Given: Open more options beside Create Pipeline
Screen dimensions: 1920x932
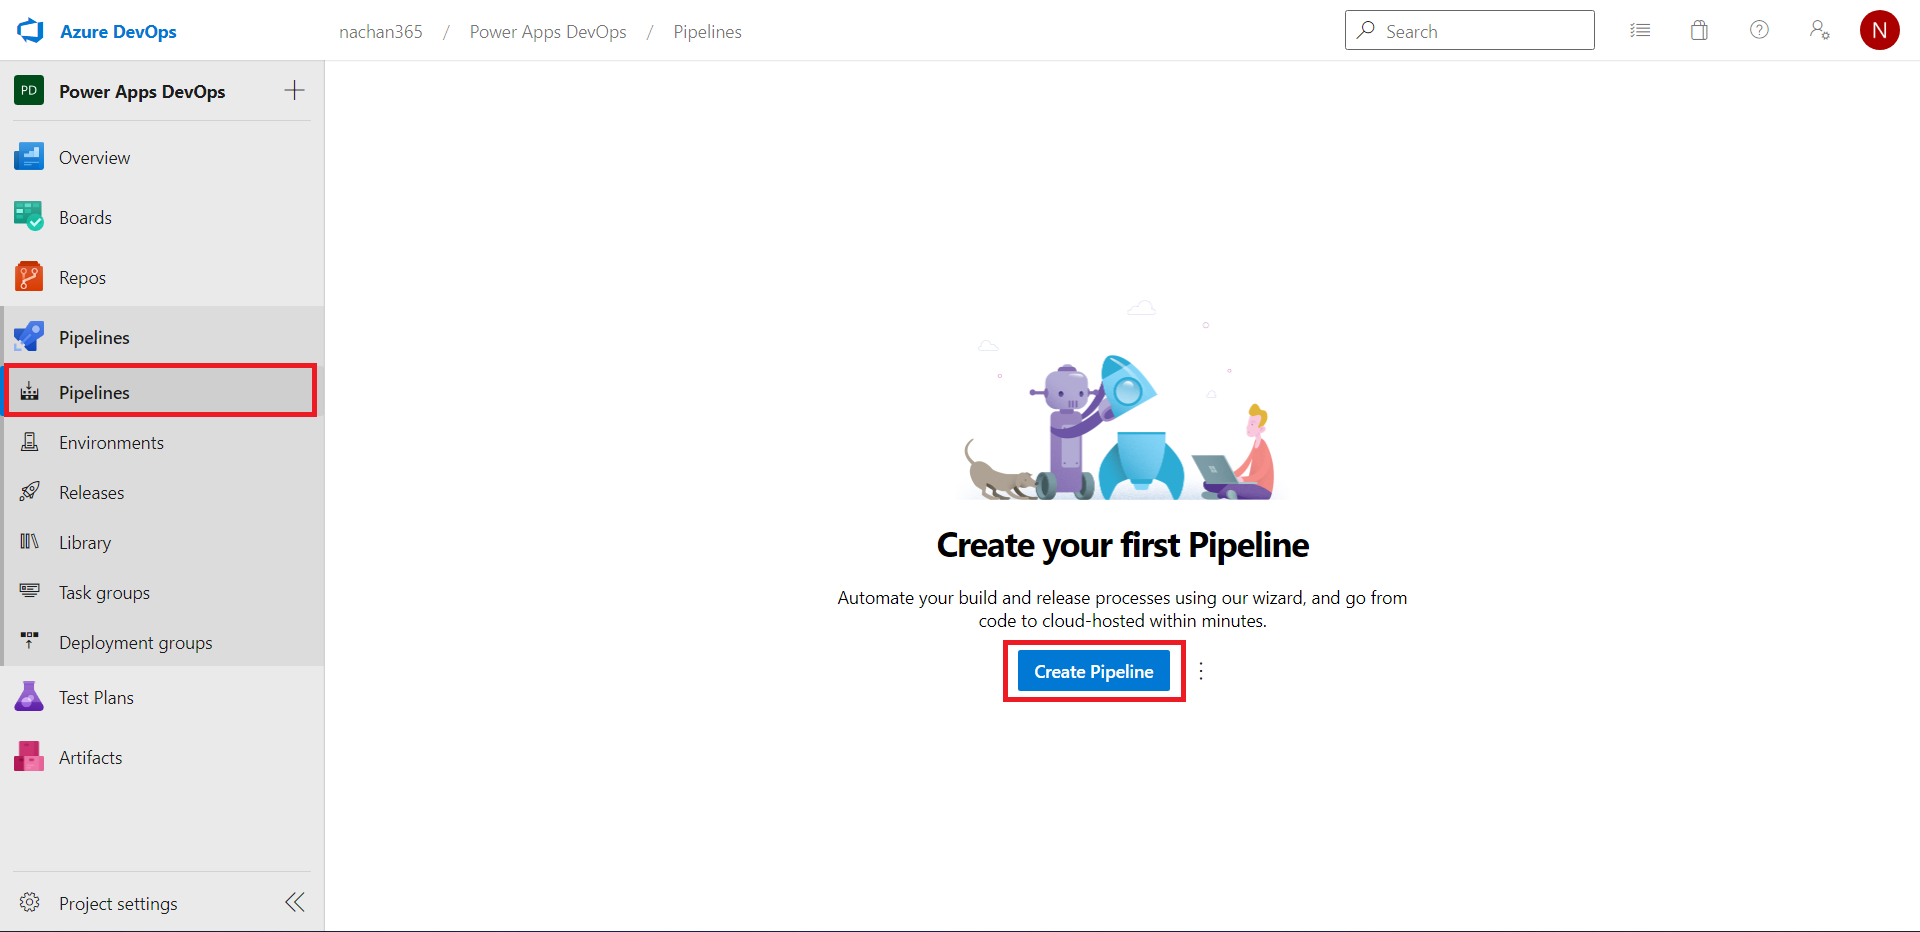Looking at the screenshot, I should coord(1201,671).
